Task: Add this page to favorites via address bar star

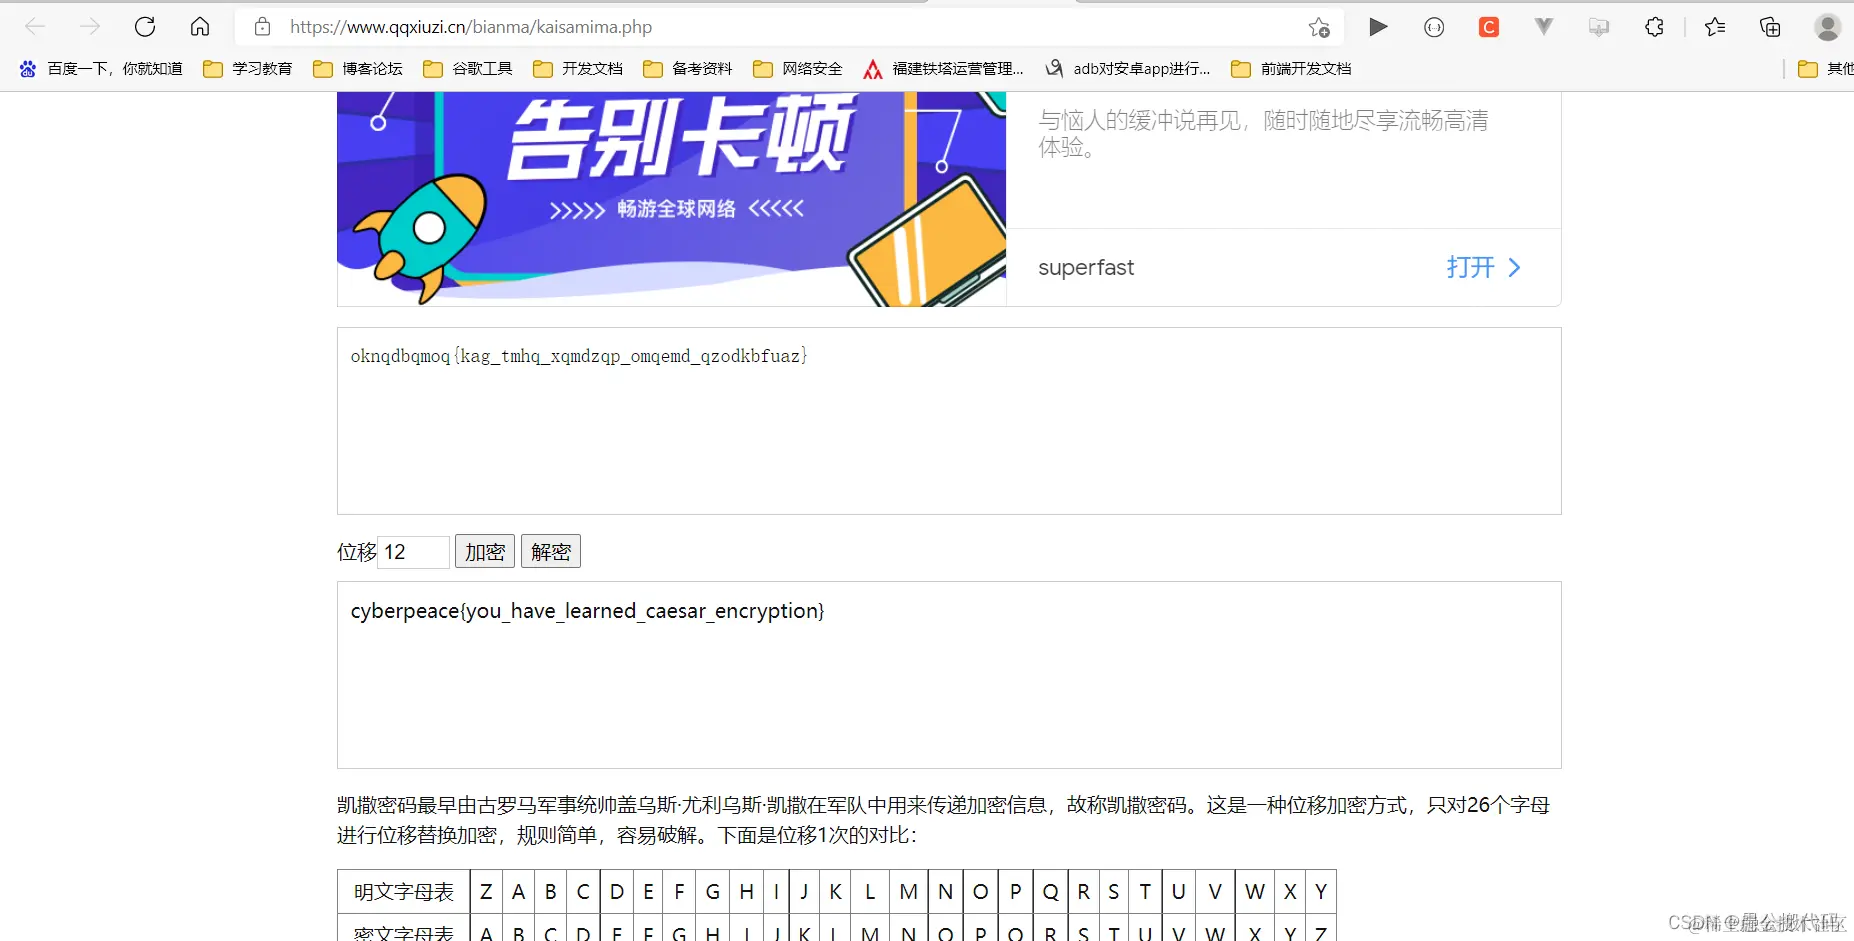Action: coord(1318,27)
